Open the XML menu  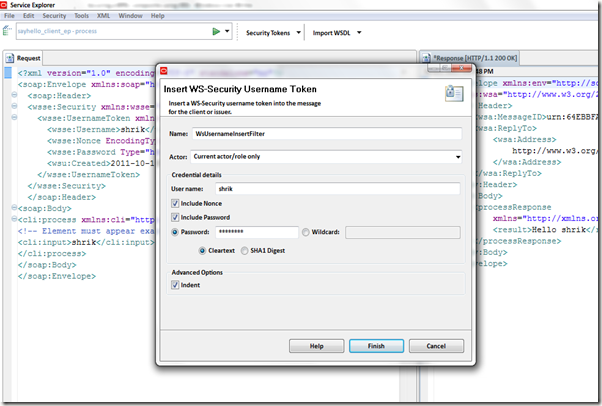click(x=103, y=16)
